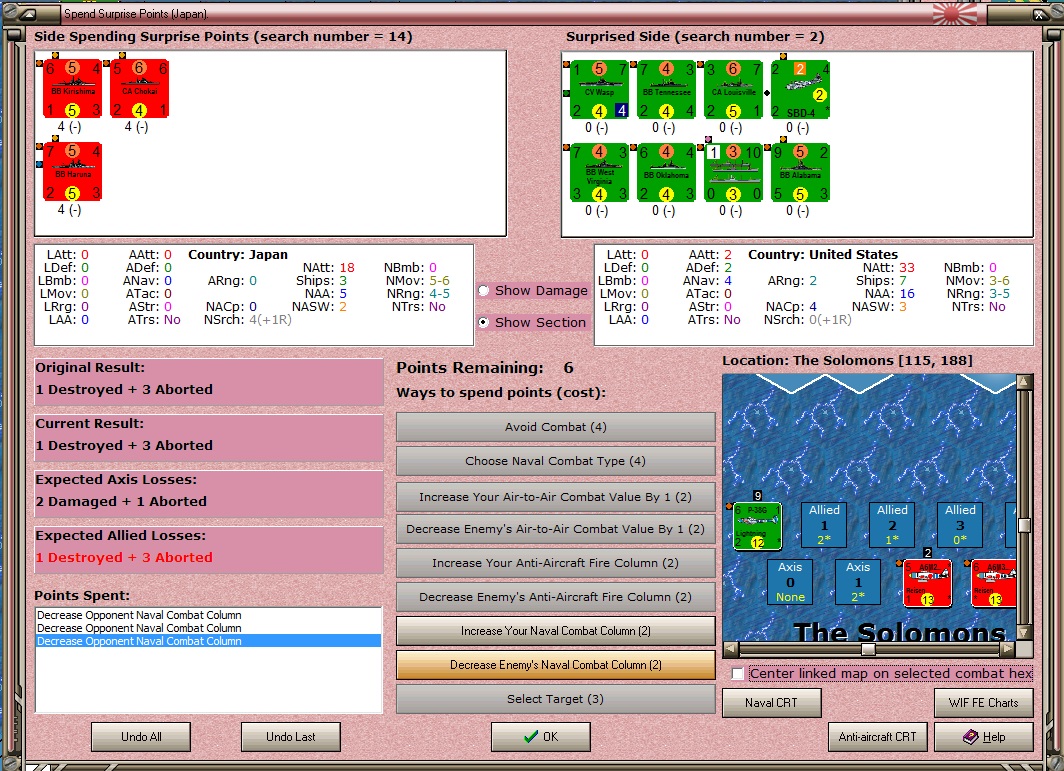Click the Points Remaining value 6

pyautogui.click(x=569, y=368)
